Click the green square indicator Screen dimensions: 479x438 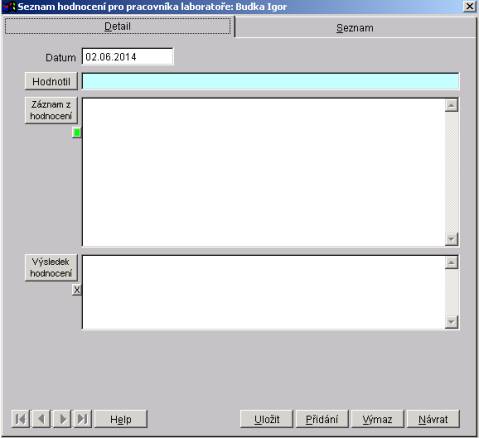(x=77, y=133)
